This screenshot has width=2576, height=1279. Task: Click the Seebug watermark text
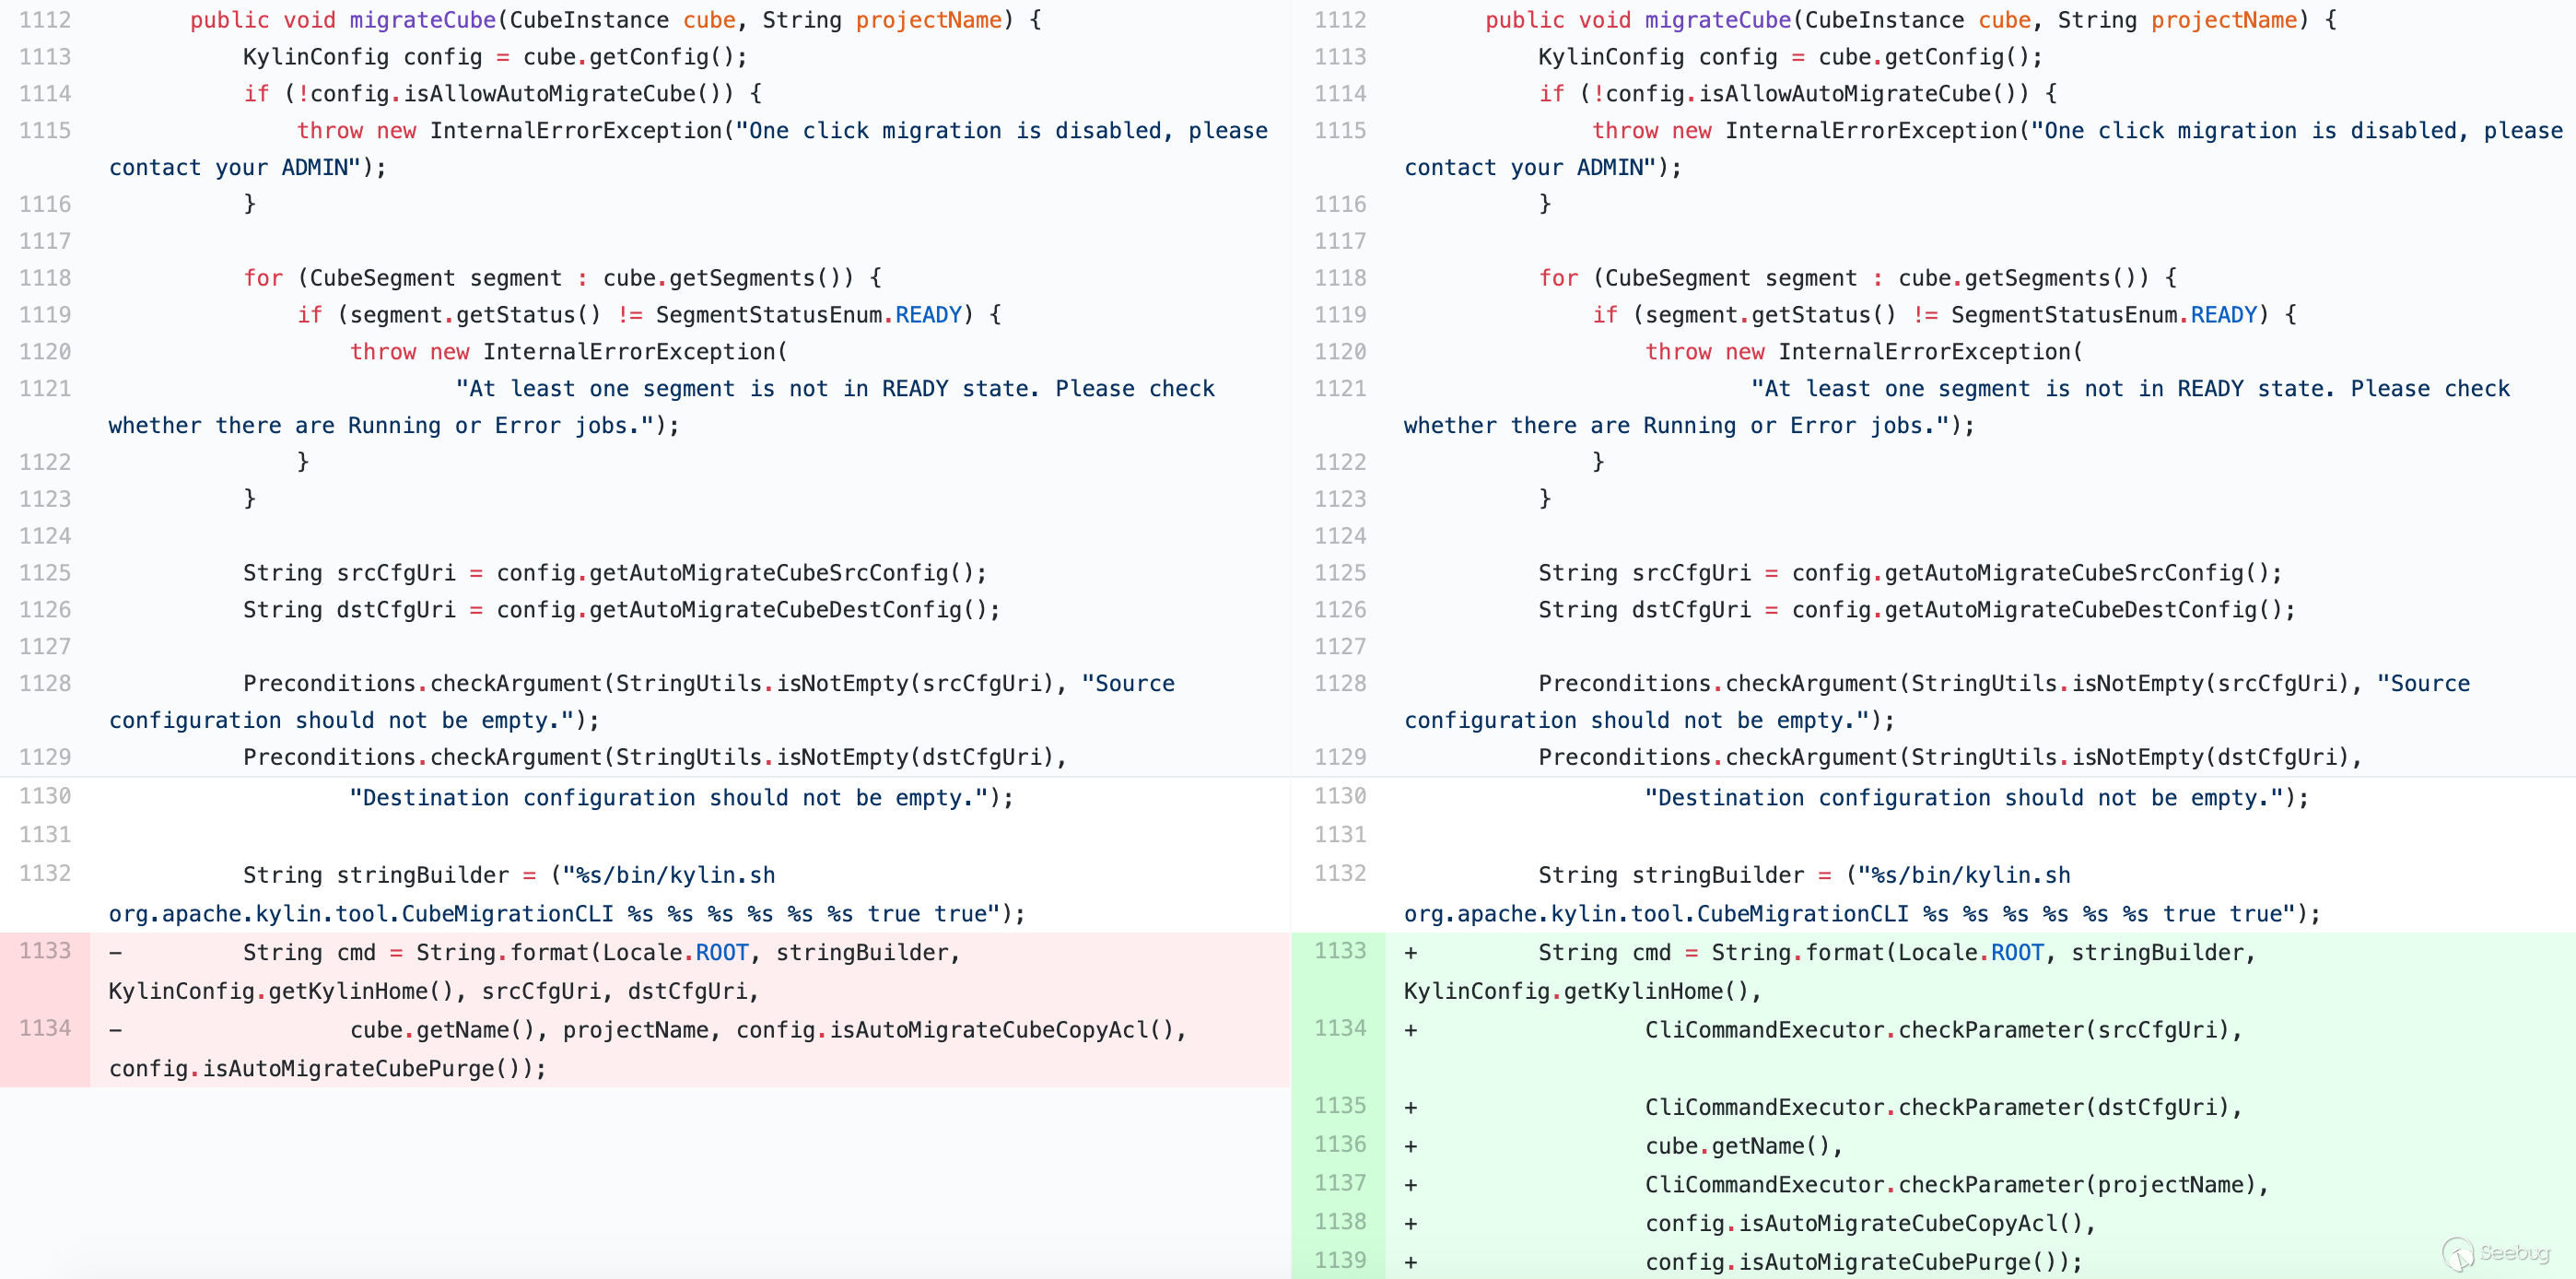2514,1252
